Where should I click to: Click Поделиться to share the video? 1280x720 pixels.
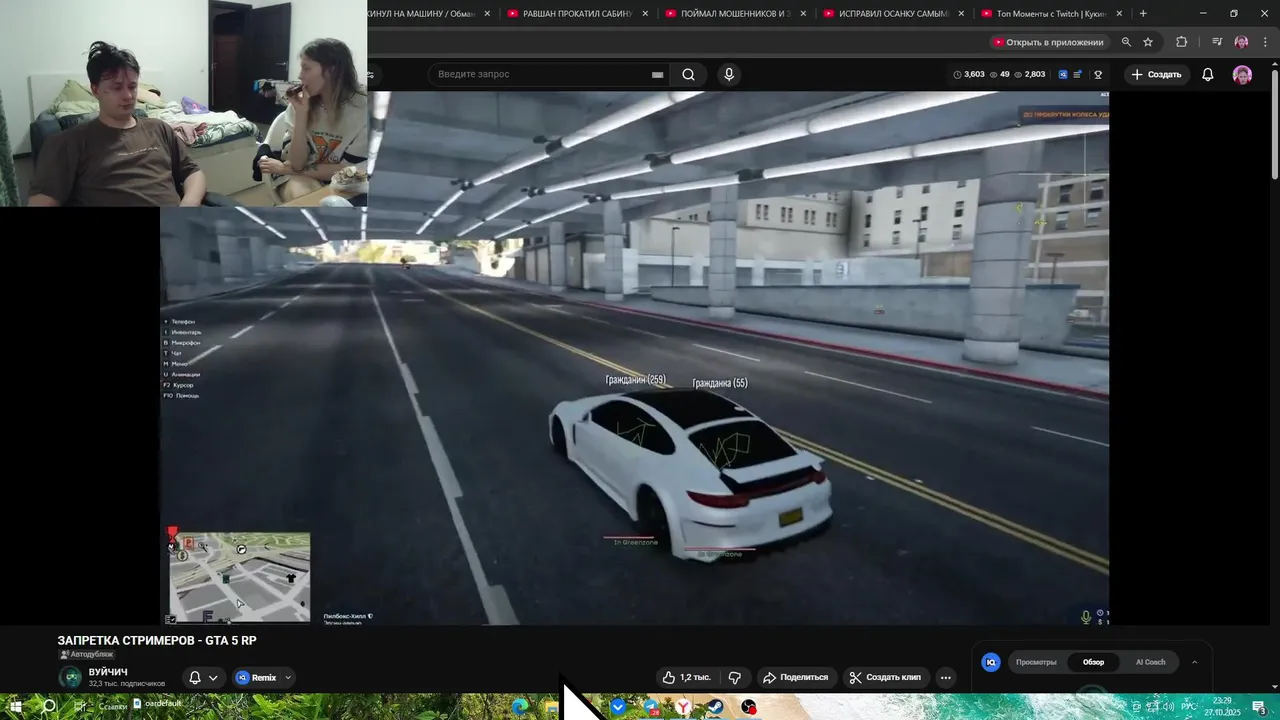[796, 677]
